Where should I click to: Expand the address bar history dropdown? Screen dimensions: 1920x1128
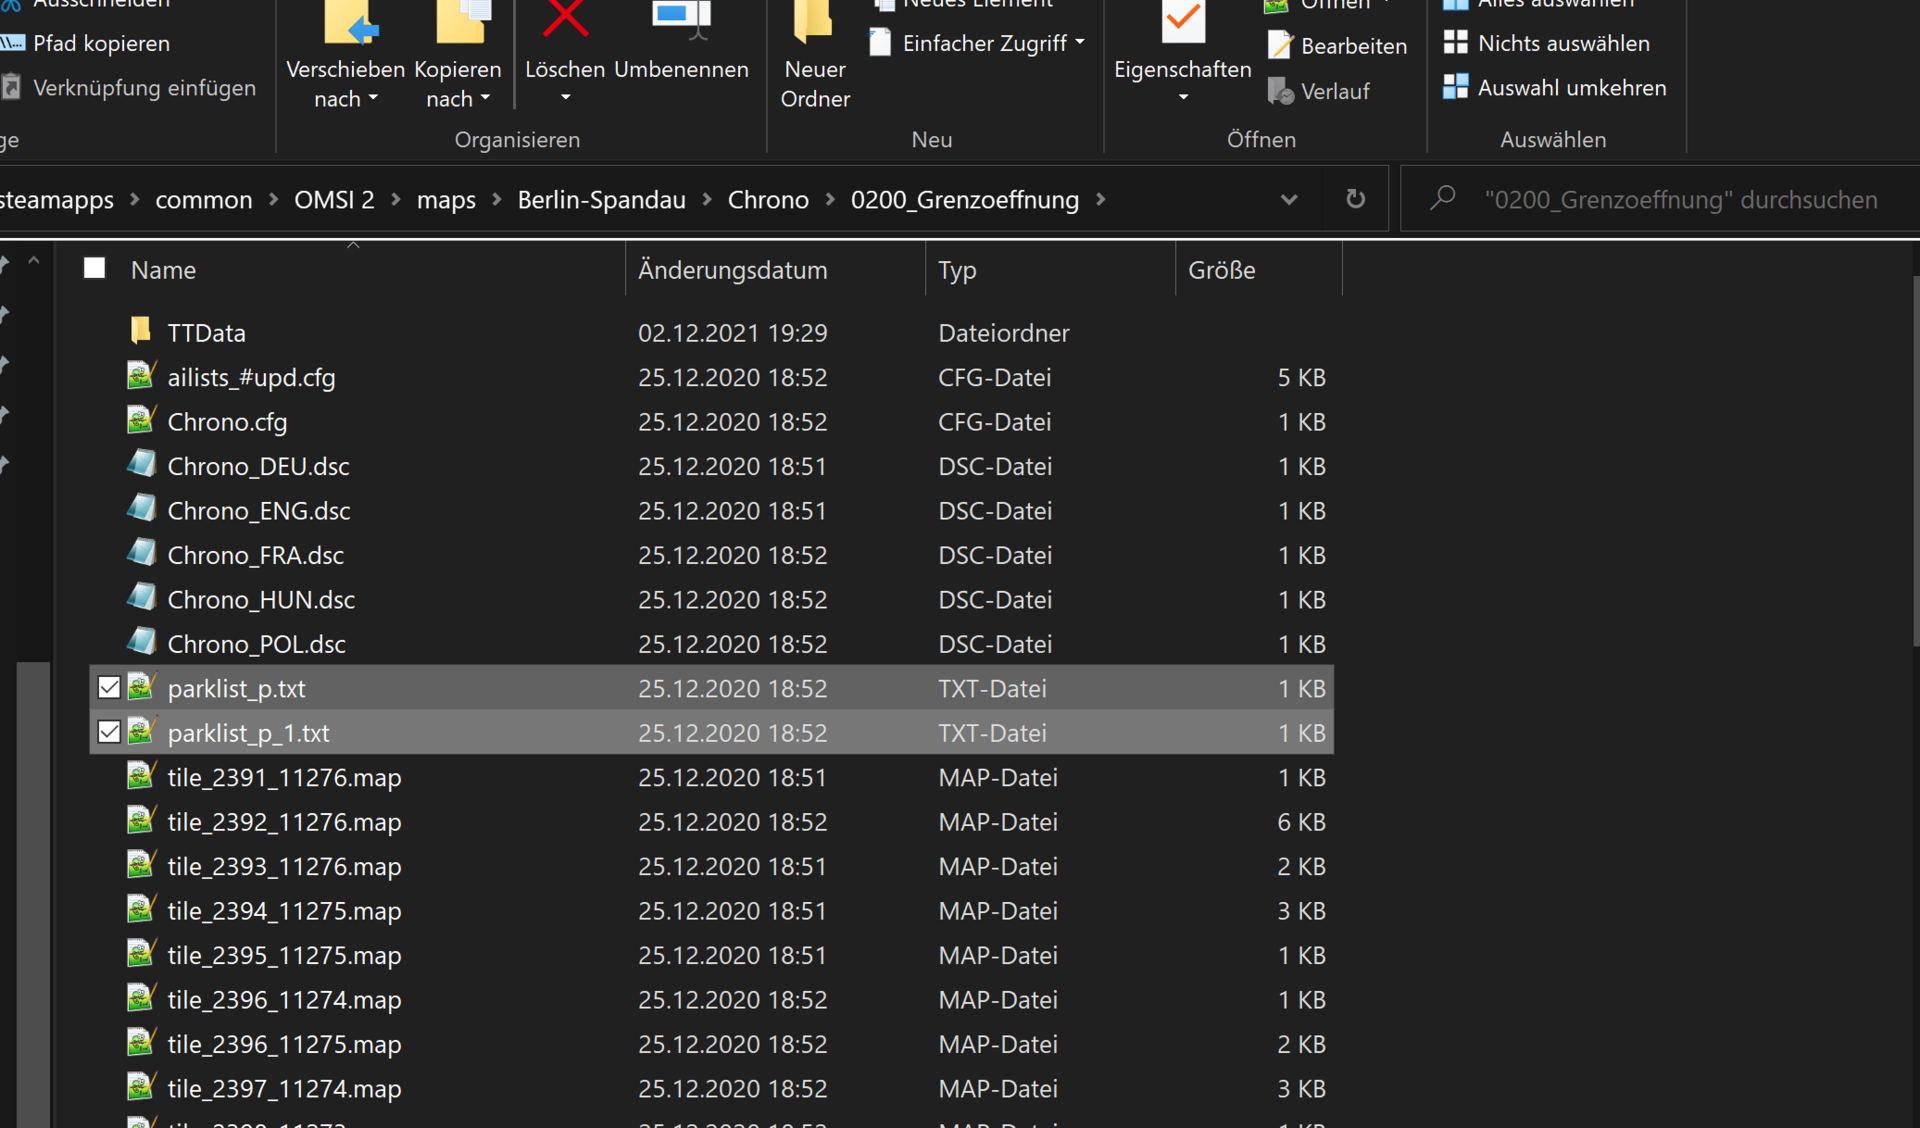(x=1288, y=199)
